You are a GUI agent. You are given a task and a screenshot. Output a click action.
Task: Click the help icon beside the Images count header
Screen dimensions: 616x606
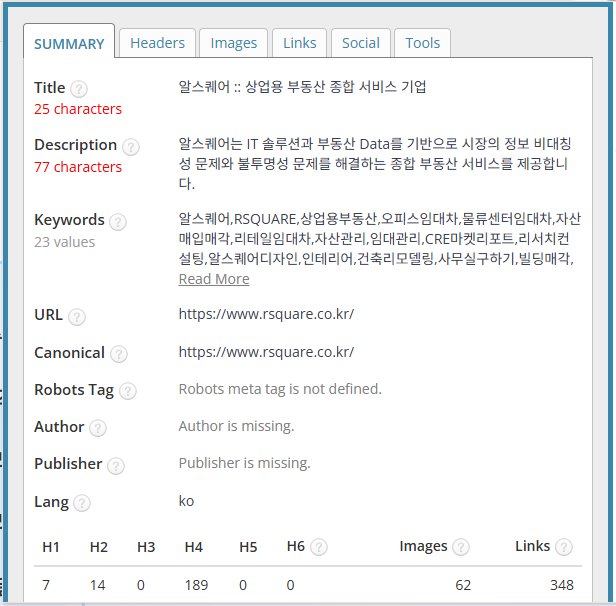[461, 547]
